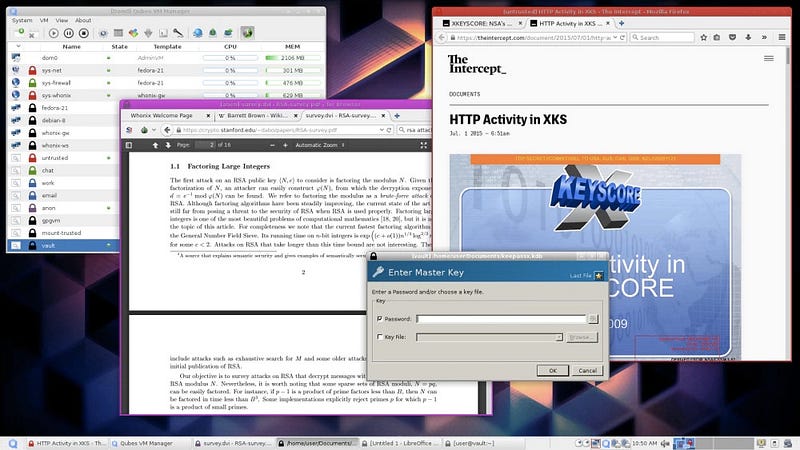800x450 pixels.
Task: Pause the selected VM in Qubes Manager
Action: [69, 33]
